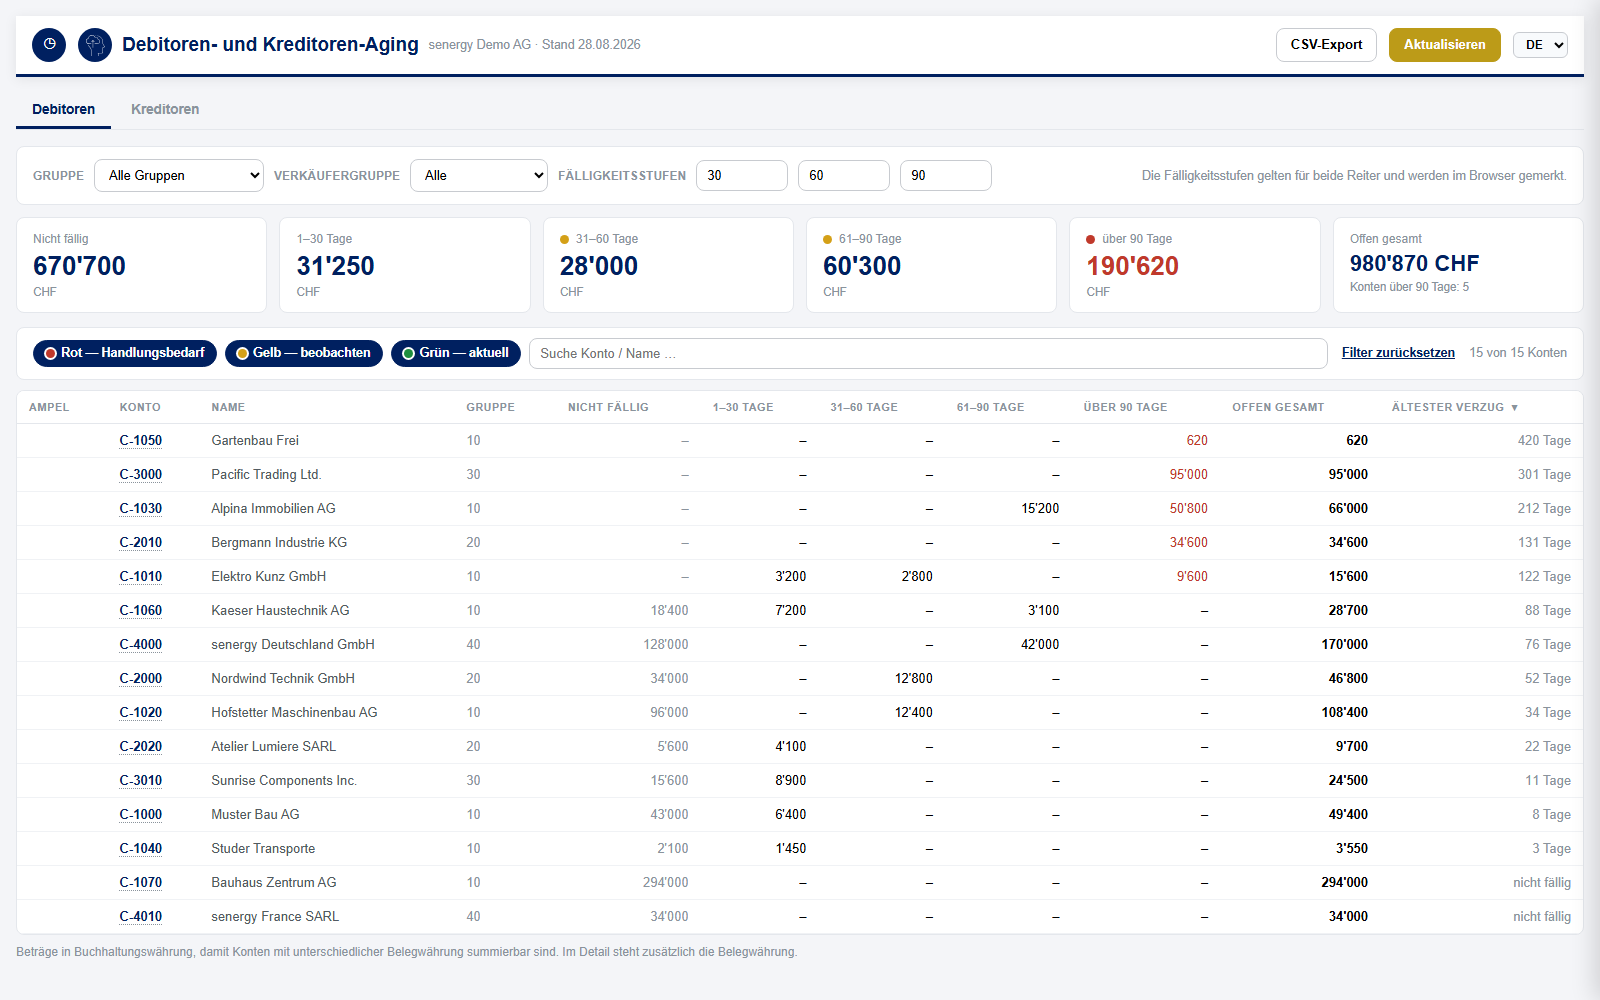1600x1000 pixels.
Task: Click the second Fälligkeitsstufe field with 60
Action: (x=844, y=175)
